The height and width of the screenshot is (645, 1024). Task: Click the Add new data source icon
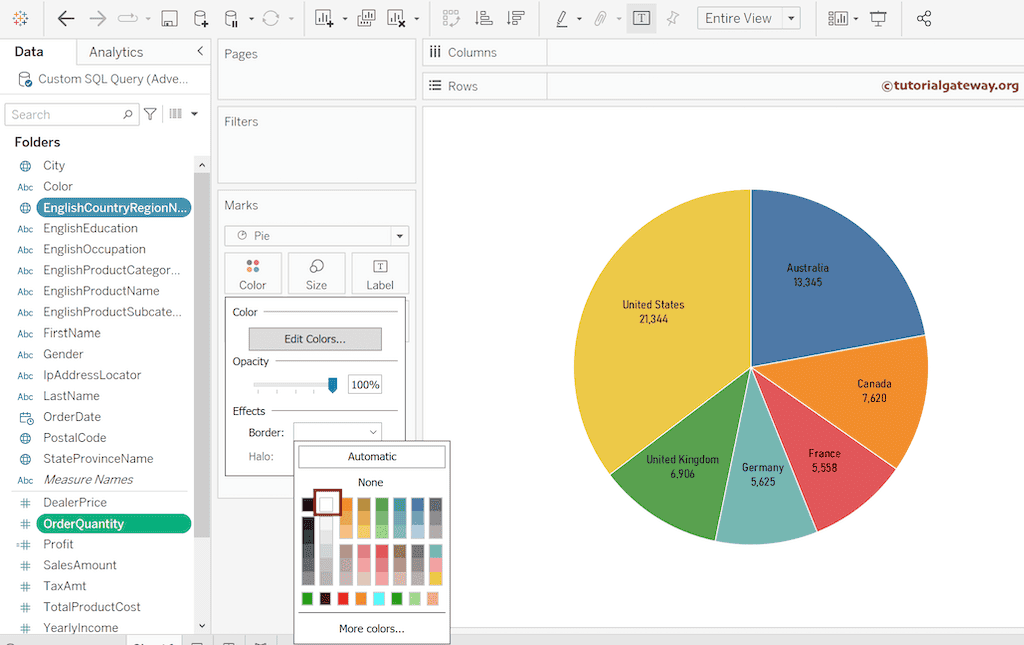point(200,19)
